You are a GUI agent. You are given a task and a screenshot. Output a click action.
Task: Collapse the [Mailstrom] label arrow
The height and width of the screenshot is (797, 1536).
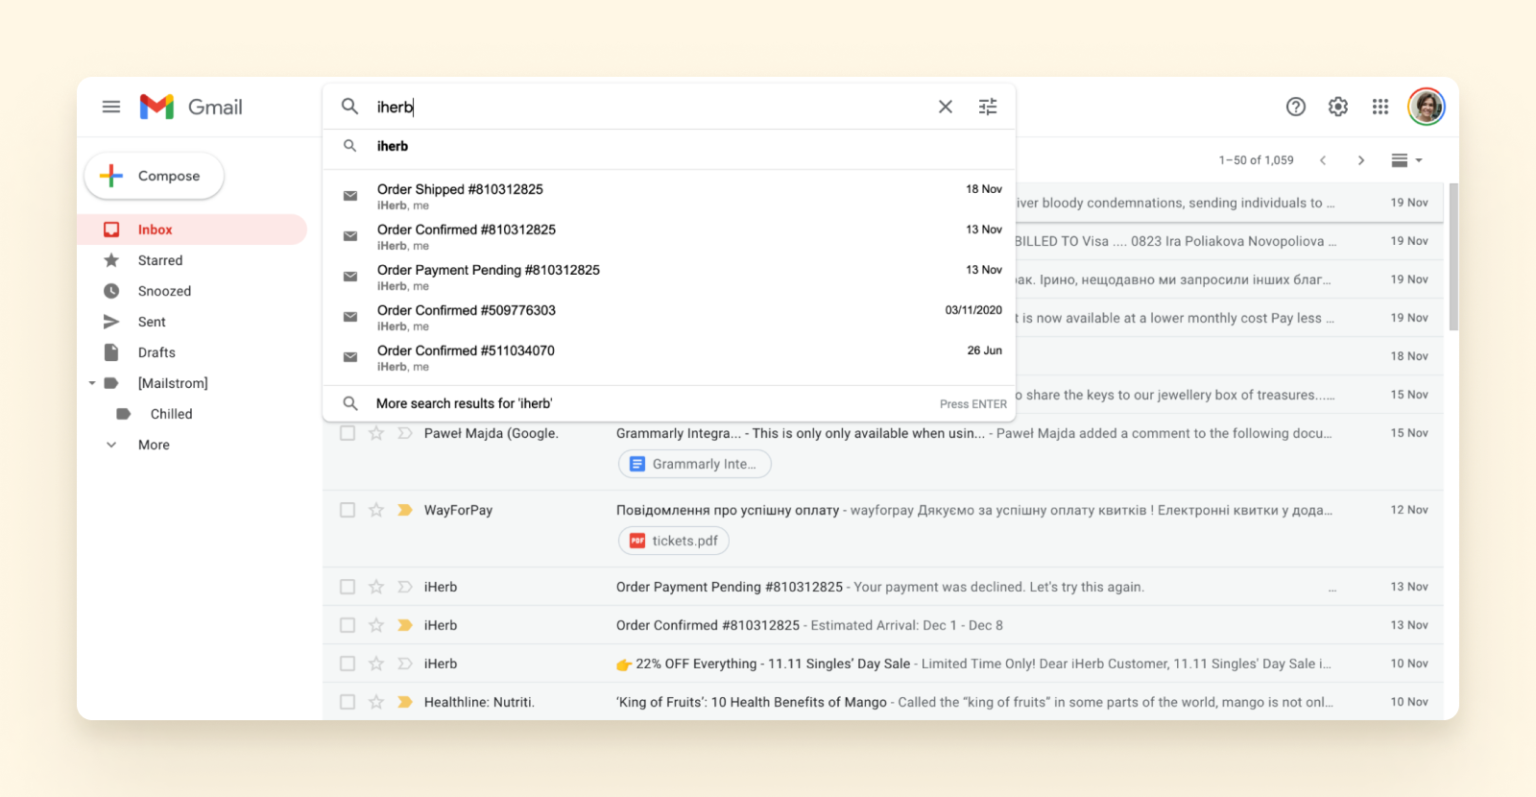92,383
